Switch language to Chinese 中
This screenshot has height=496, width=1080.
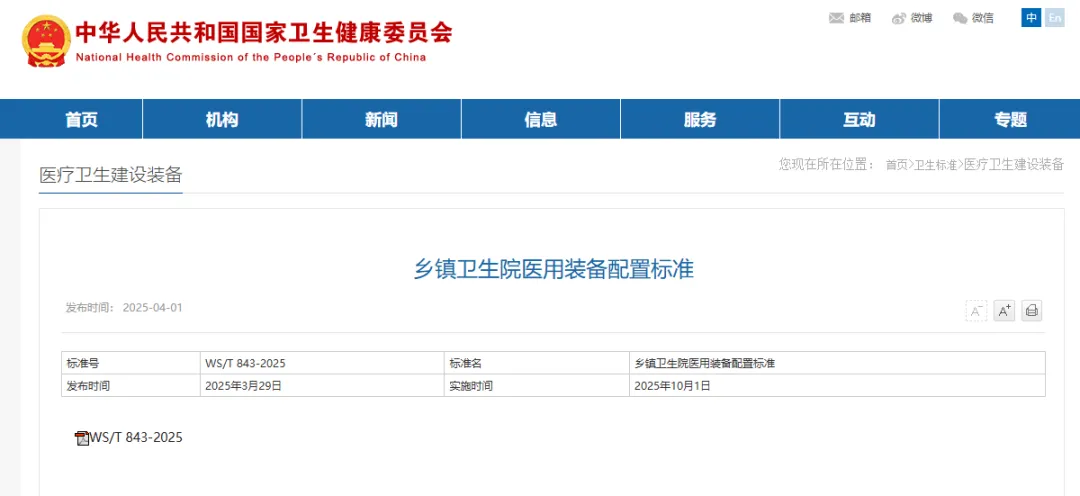click(1031, 17)
